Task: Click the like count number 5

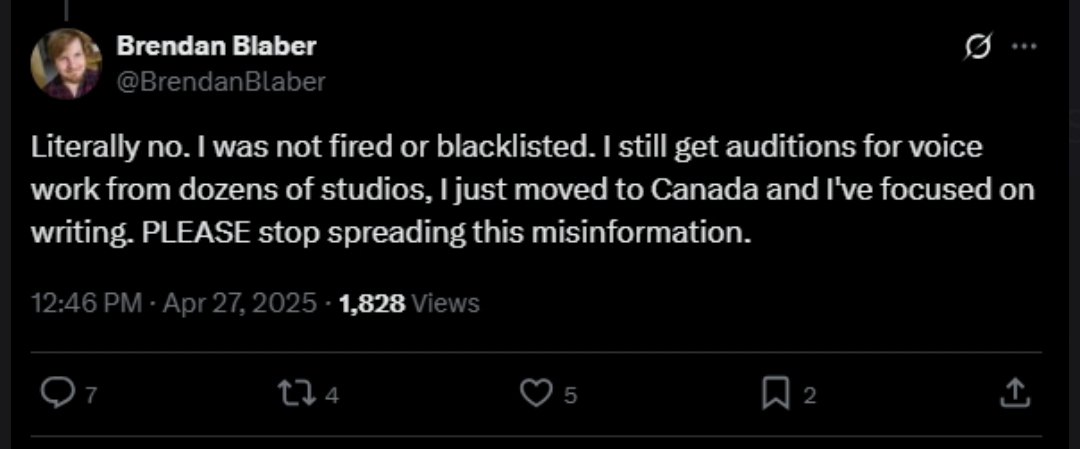Action: [570, 396]
